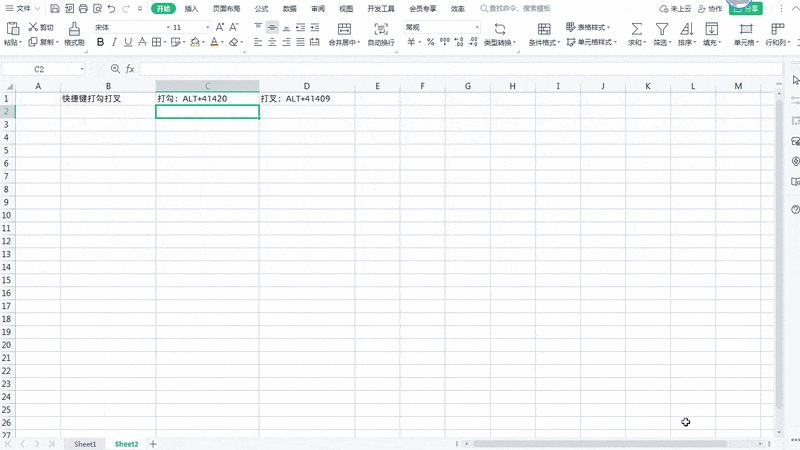Image resolution: width=800 pixels, height=450 pixels.
Task: Click the add new sheet plus button
Action: [x=153, y=443]
